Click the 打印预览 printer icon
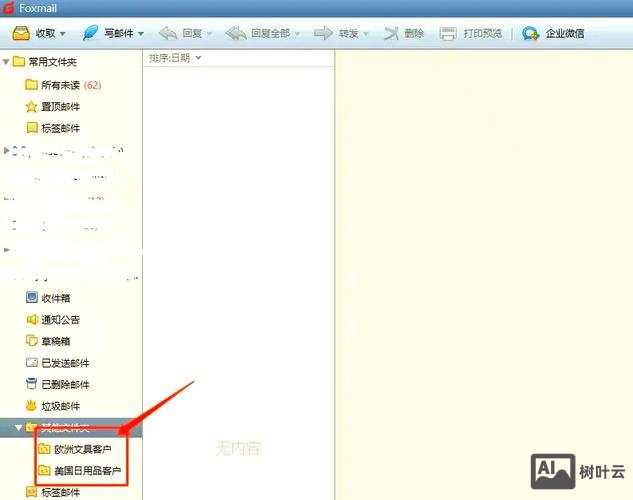 click(448, 33)
